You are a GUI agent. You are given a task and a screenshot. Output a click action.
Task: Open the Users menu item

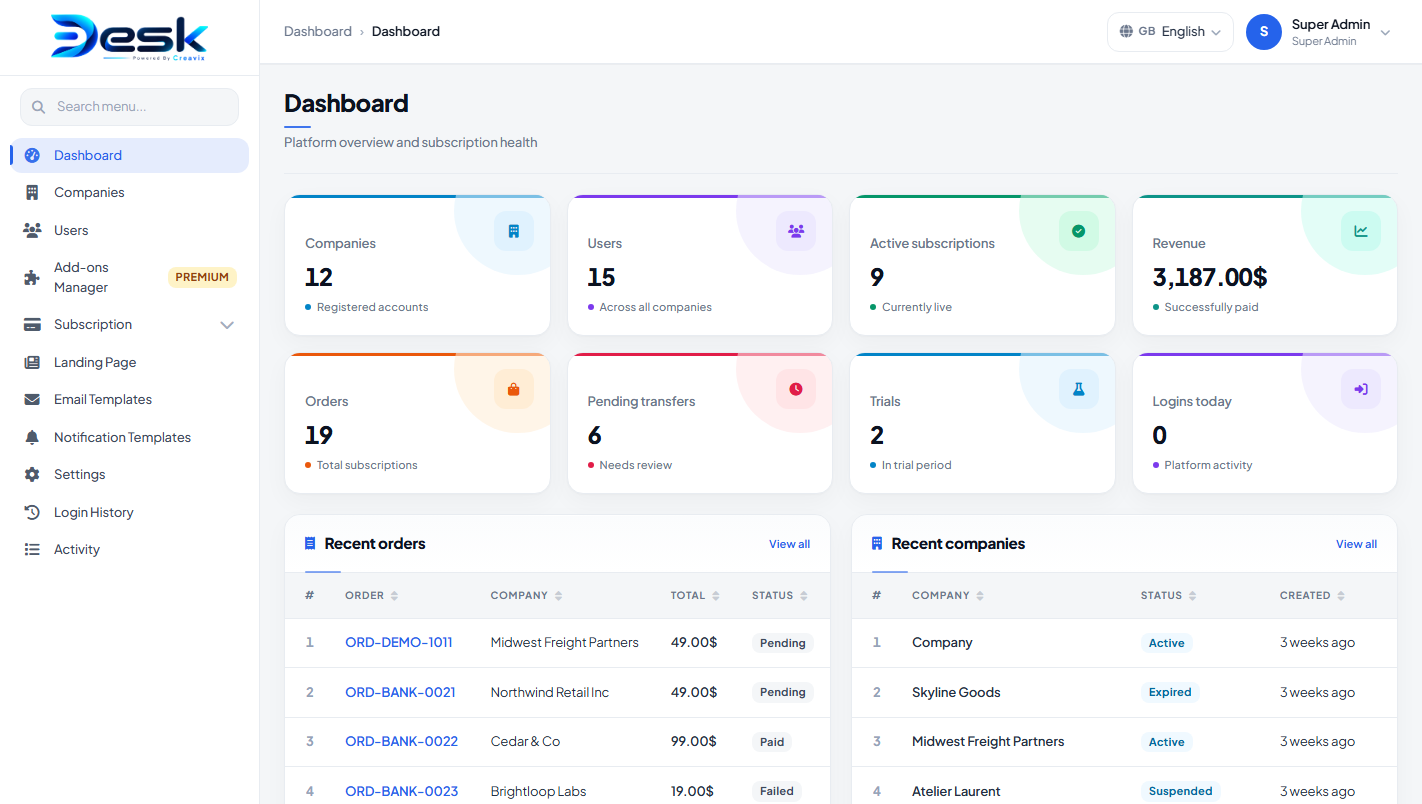click(129, 230)
